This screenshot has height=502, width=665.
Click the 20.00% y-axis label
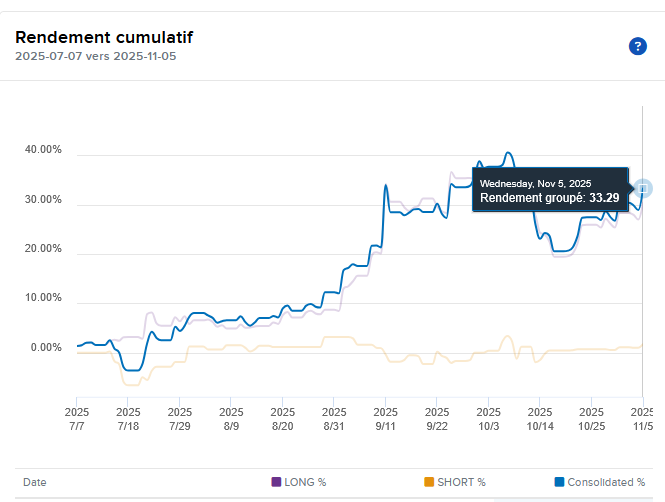[x=43, y=249]
